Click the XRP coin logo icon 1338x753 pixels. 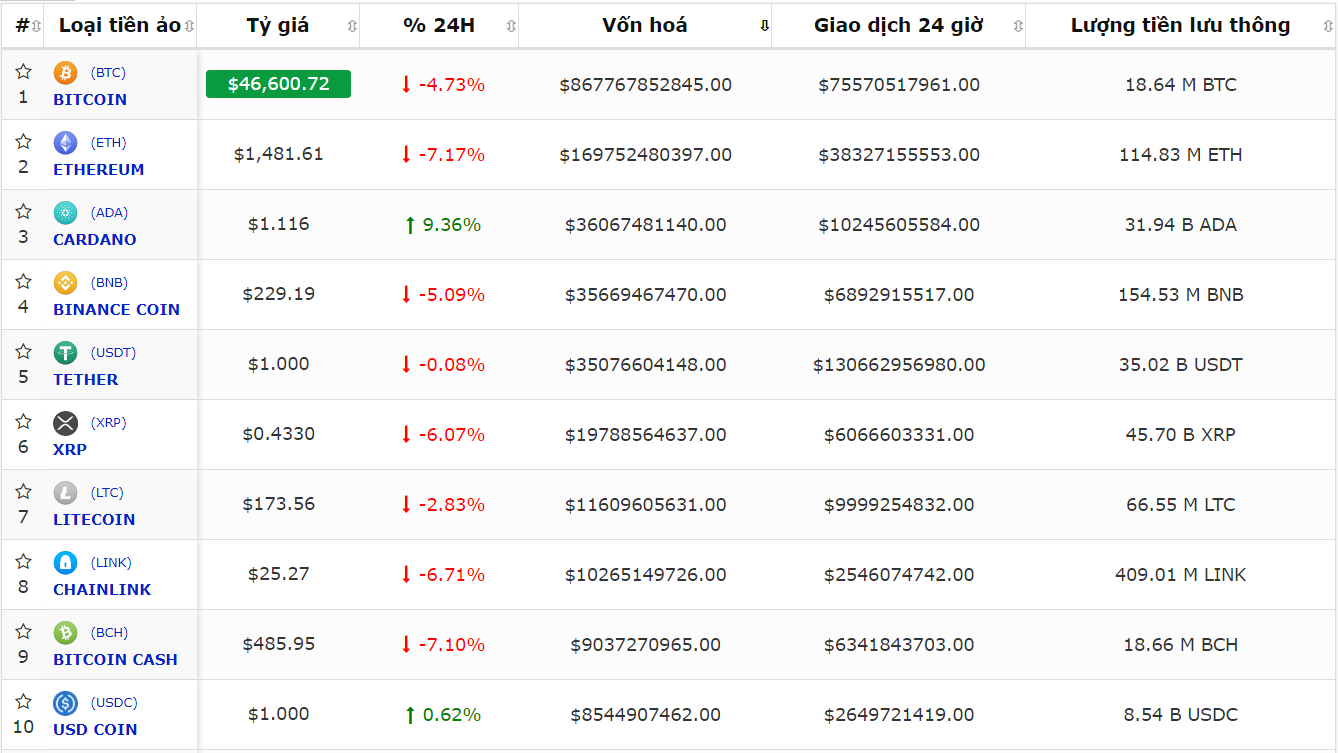pyautogui.click(x=65, y=423)
